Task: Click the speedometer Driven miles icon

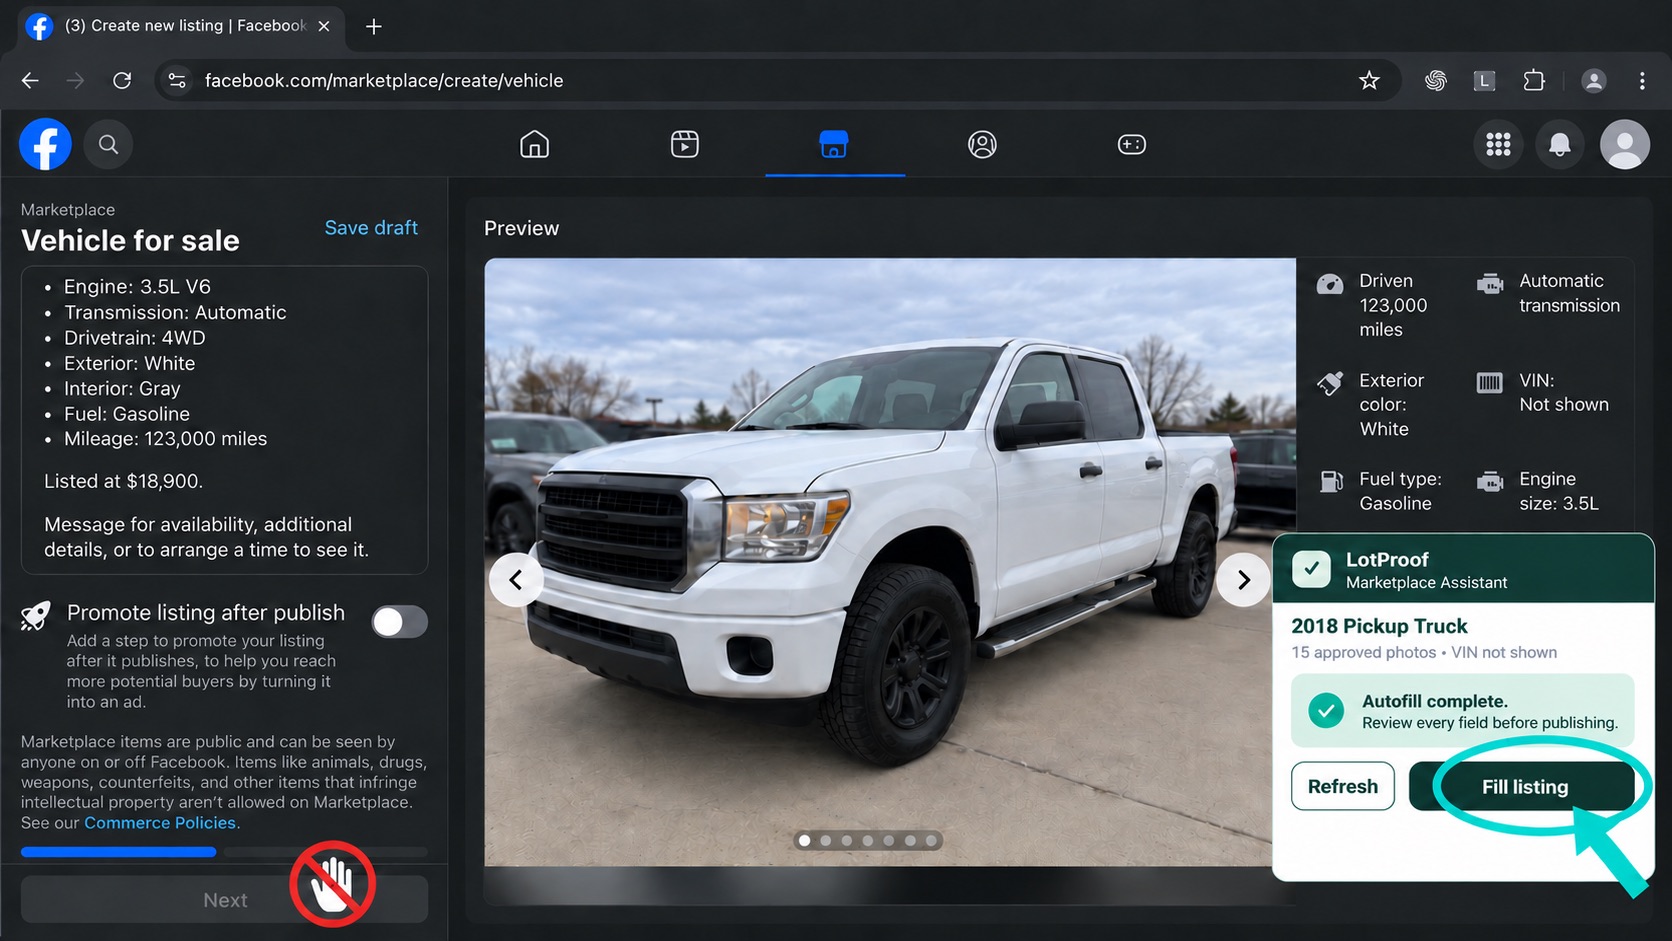Action: (1330, 285)
